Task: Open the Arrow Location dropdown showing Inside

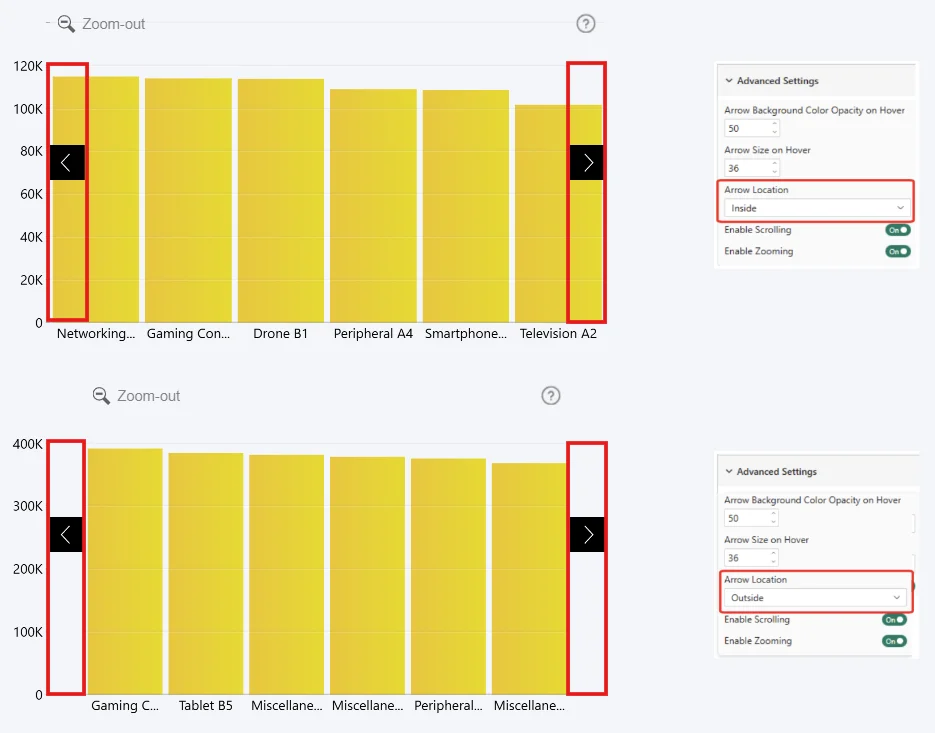Action: [x=817, y=208]
